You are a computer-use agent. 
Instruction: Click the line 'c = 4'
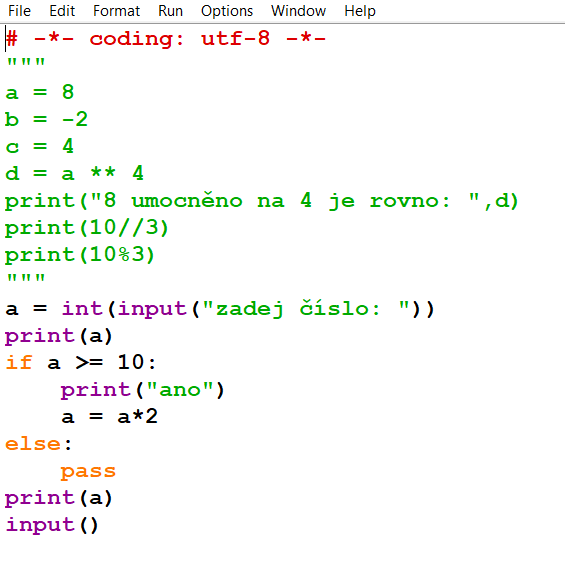pyautogui.click(x=40, y=146)
